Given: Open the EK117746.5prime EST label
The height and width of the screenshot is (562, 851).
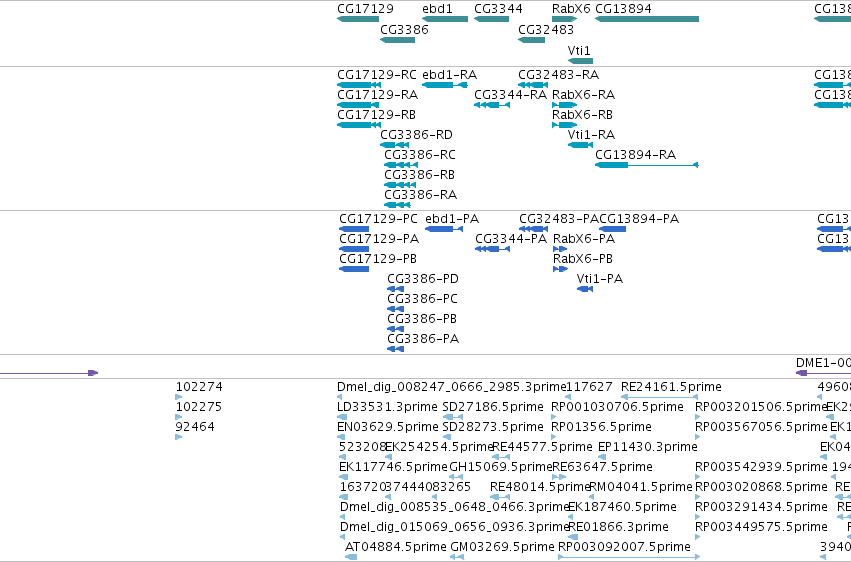Looking at the screenshot, I should (393, 468).
